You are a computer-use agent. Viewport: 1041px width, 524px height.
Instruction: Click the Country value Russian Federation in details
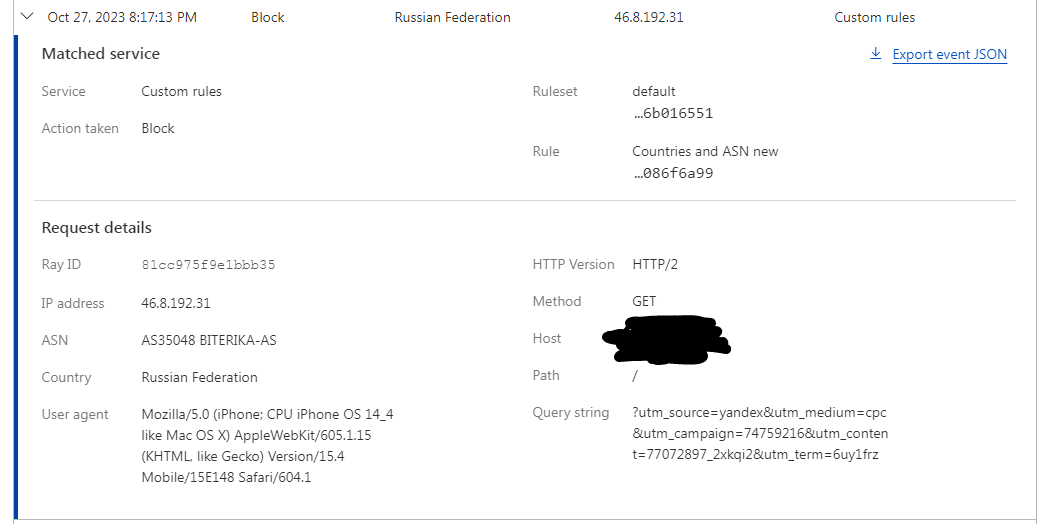coord(199,377)
